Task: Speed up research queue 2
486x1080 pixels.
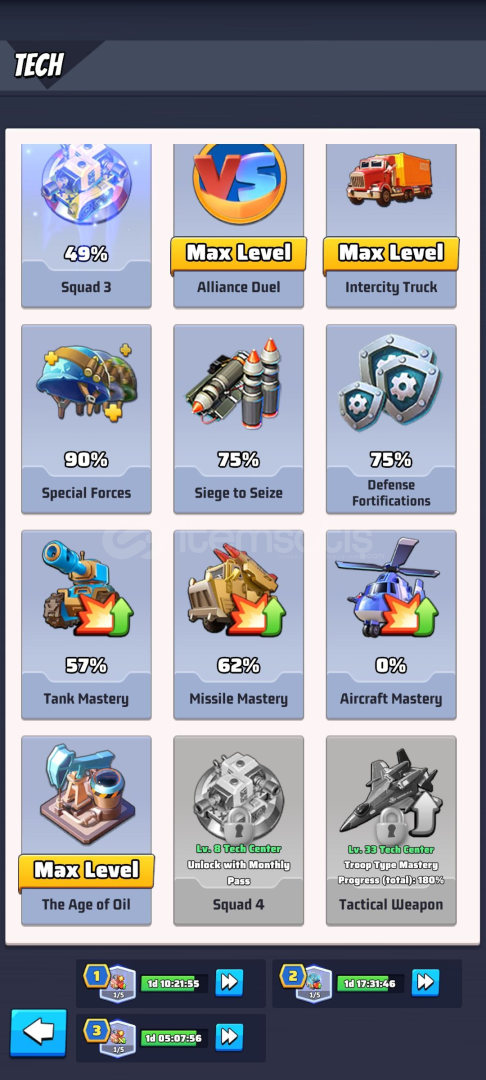Action: (425, 983)
